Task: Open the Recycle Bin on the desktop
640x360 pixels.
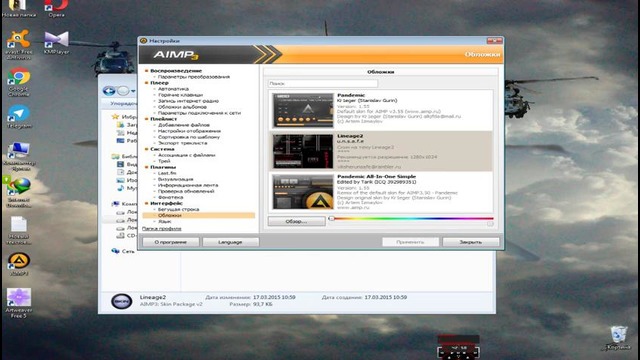Action: (618, 338)
